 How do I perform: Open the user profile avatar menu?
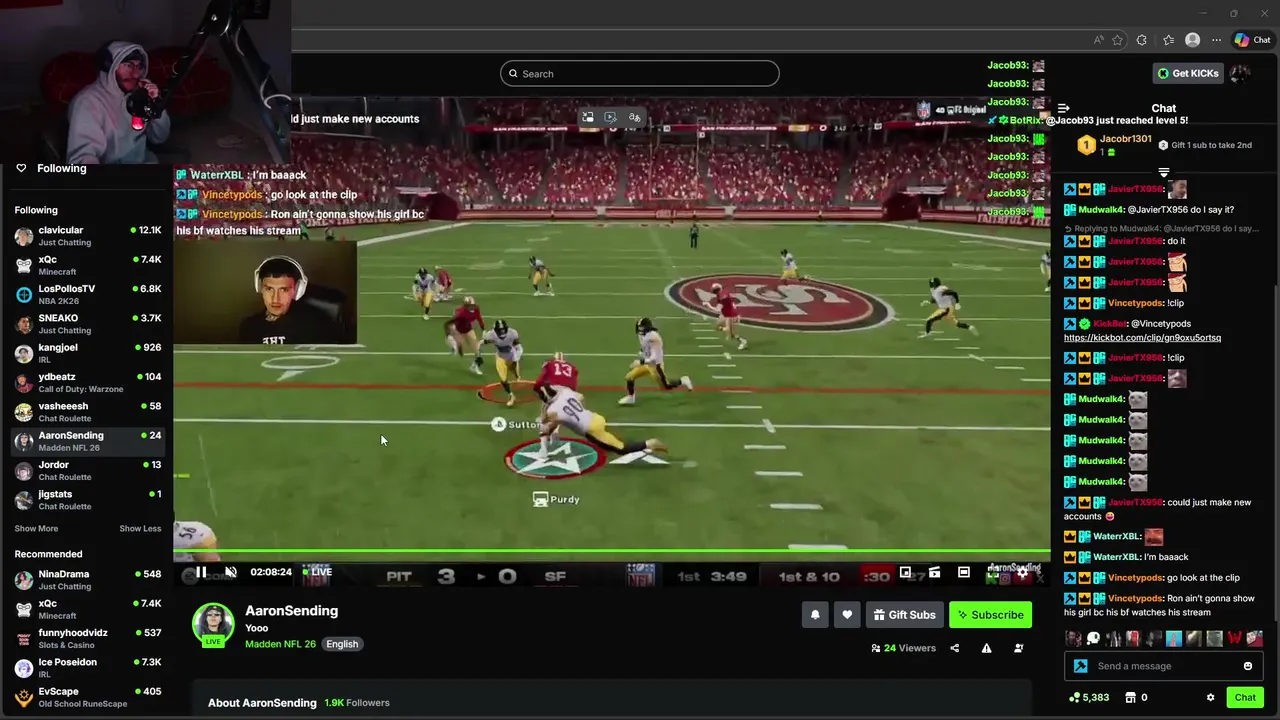coord(1241,73)
